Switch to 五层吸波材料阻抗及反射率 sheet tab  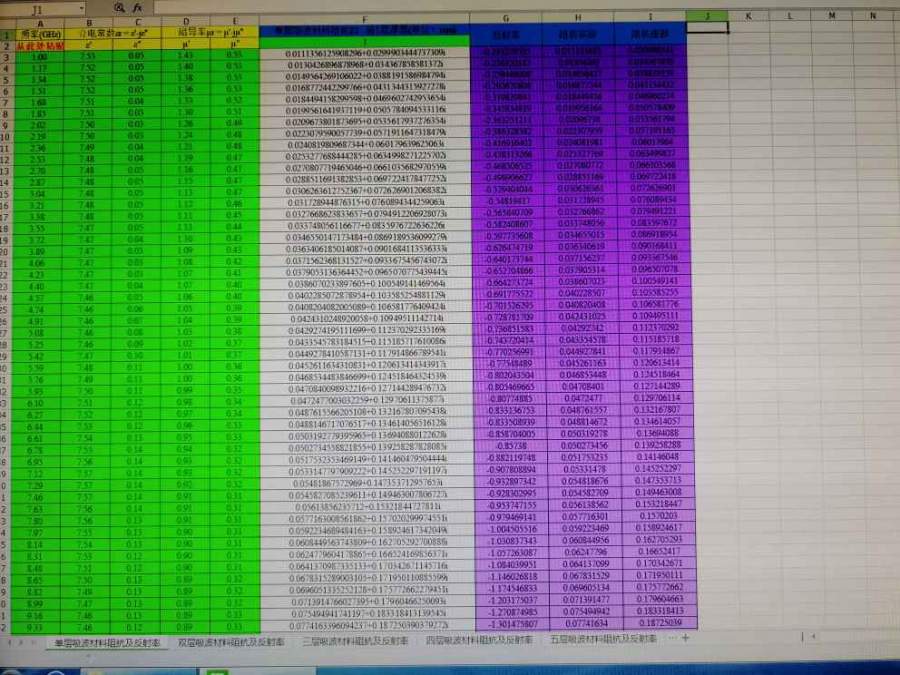[x=603, y=638]
